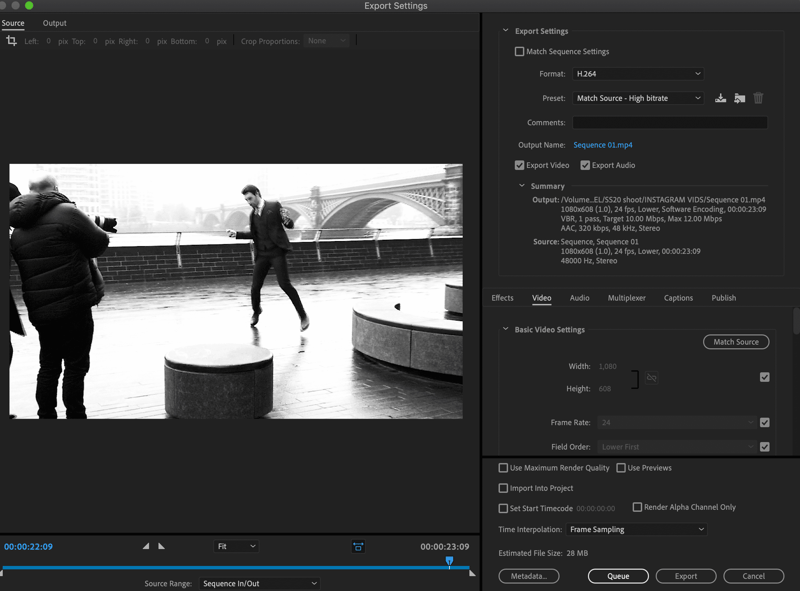
Task: Click the Save Preset icon
Action: [x=721, y=98]
